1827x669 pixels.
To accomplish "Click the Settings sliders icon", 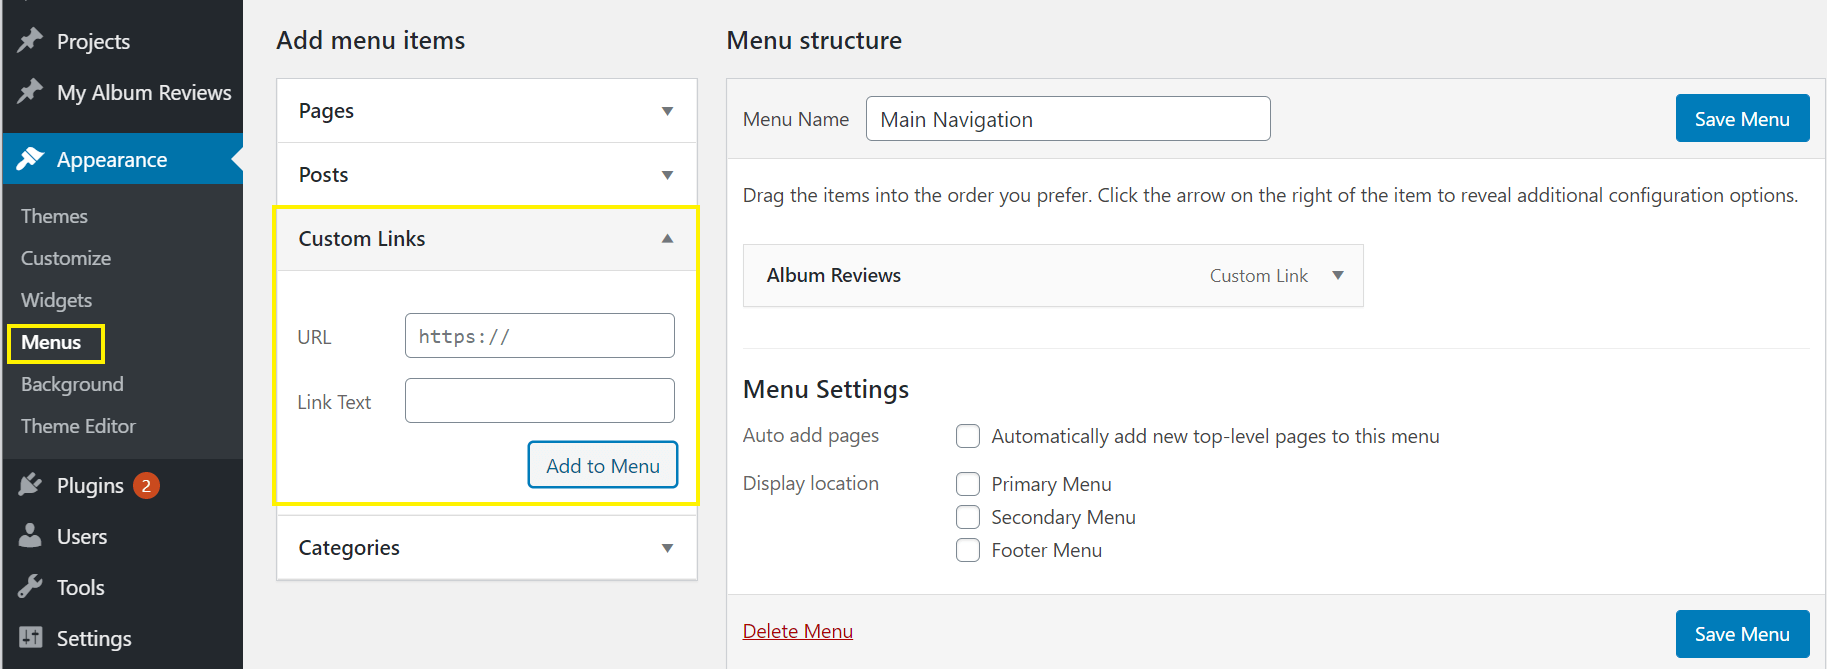I will click(30, 638).
